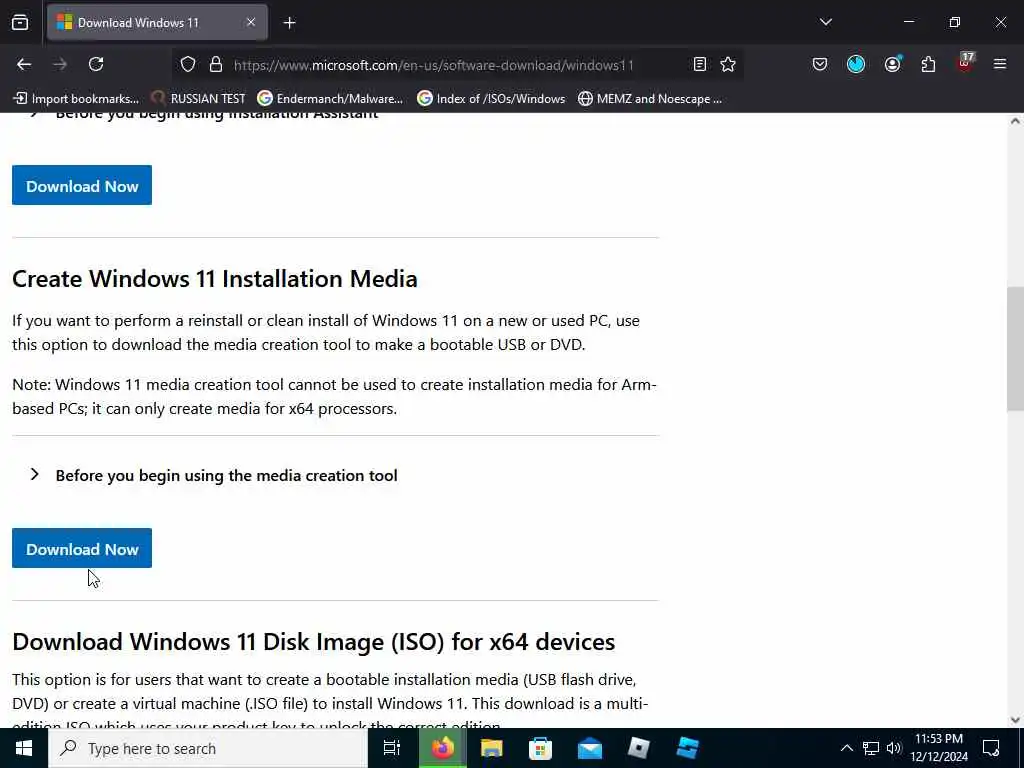Open the Mail app from taskbar
Screen dimensions: 1024x768
pos(590,748)
